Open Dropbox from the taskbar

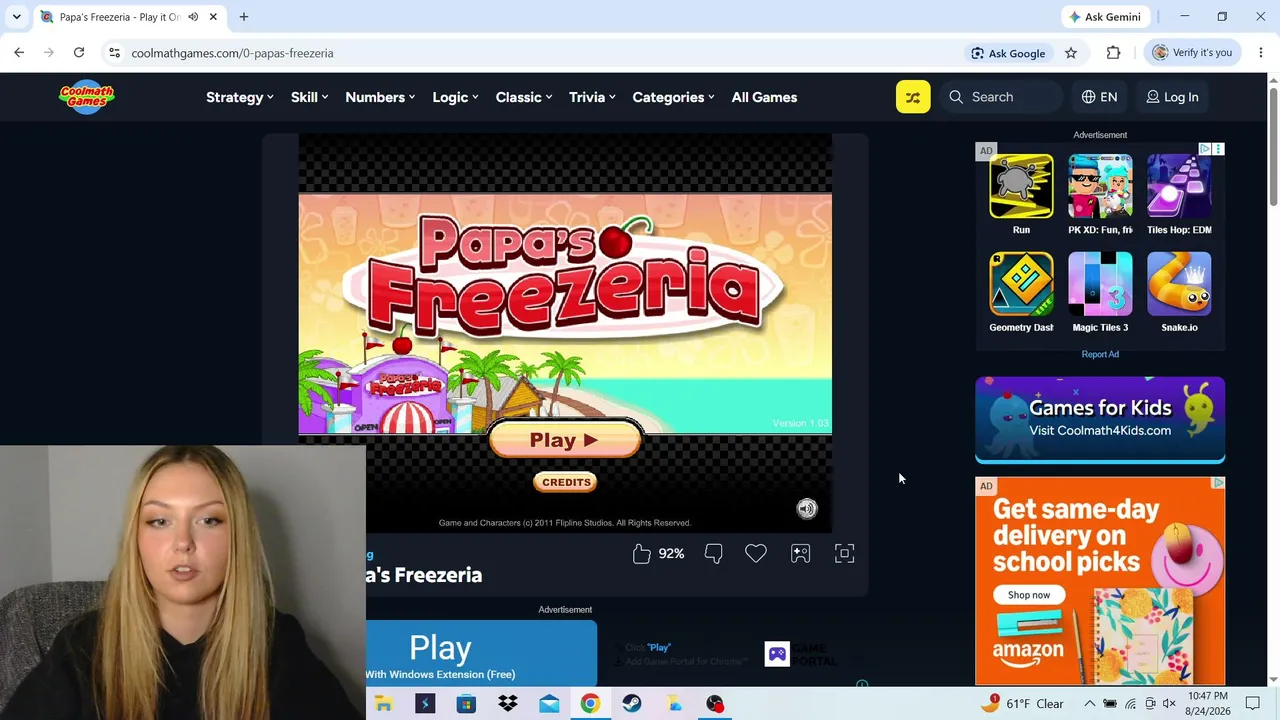pyautogui.click(x=508, y=704)
